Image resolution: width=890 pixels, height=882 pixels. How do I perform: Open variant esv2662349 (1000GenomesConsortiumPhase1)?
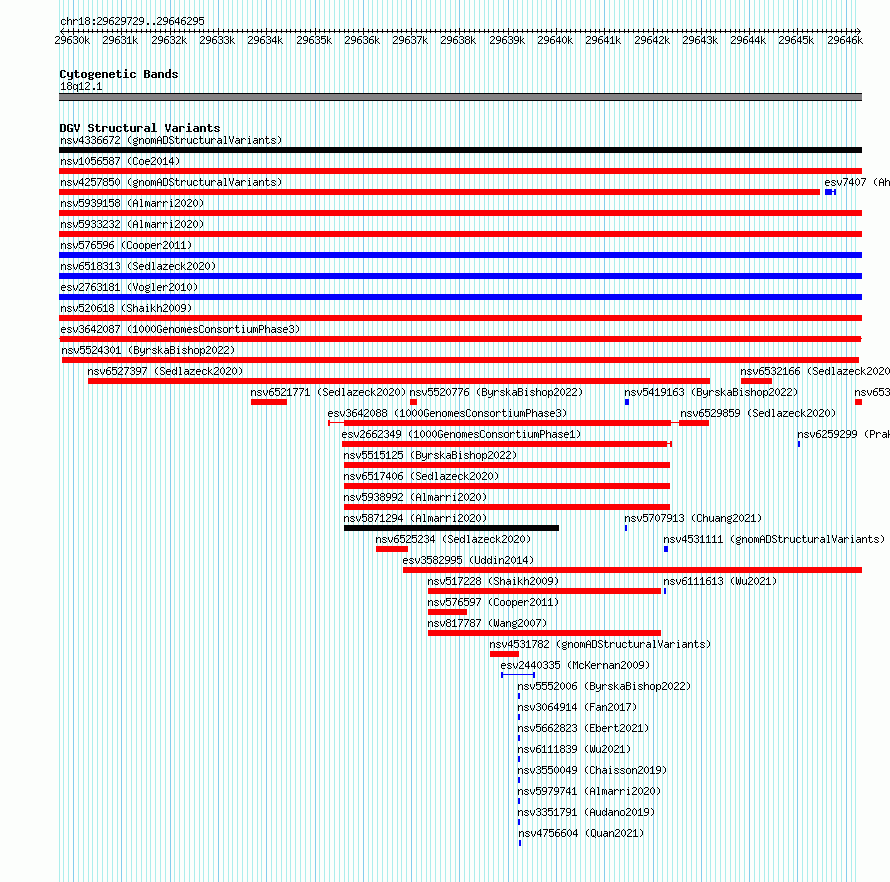(x=461, y=434)
